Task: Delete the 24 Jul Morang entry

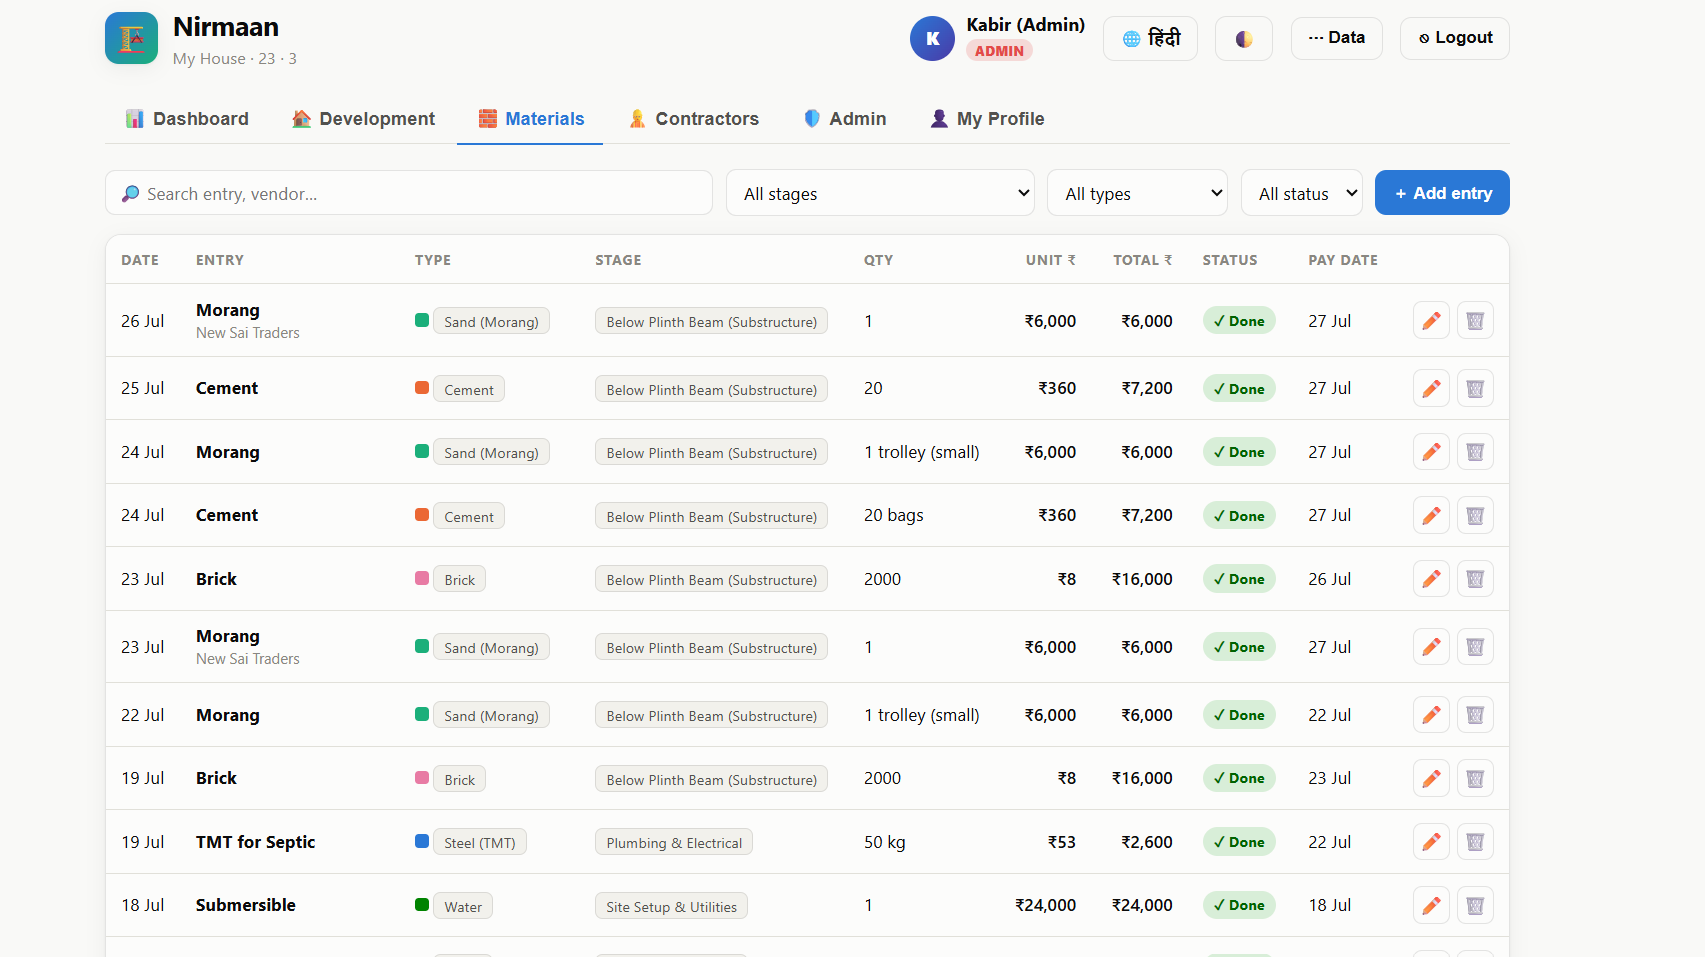Action: pos(1475,452)
